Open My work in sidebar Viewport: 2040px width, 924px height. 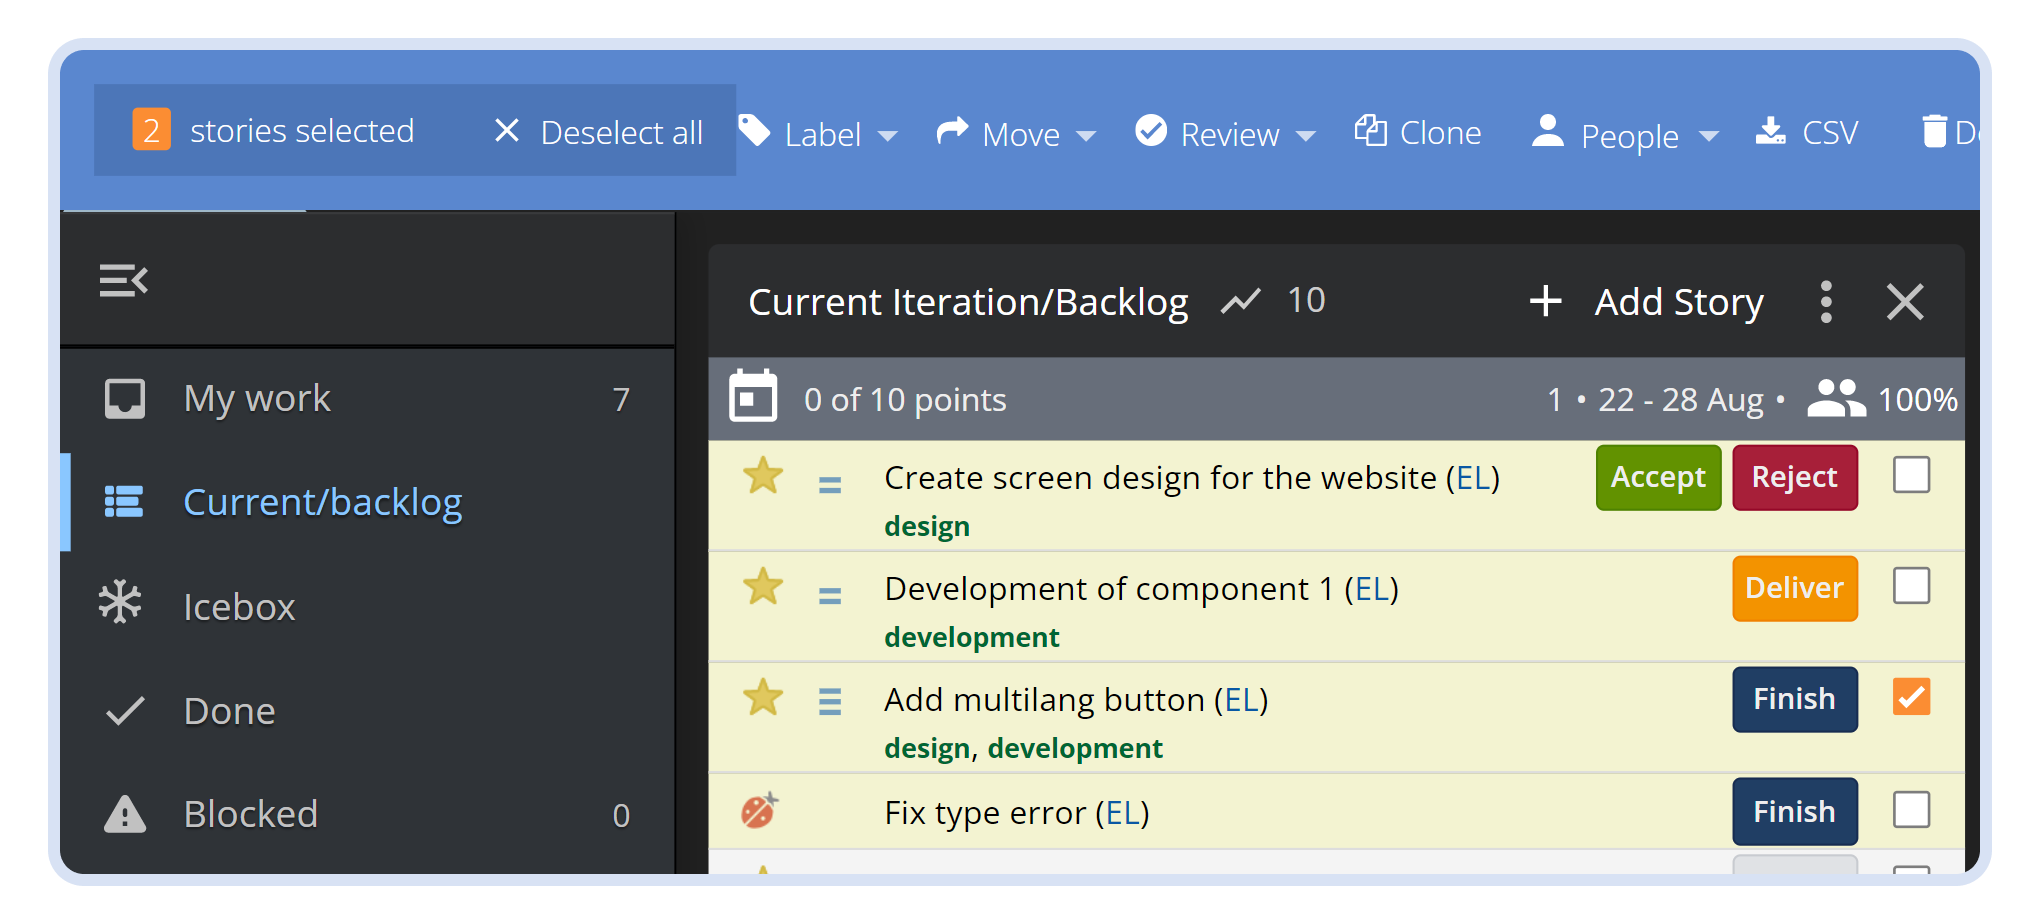368,399
